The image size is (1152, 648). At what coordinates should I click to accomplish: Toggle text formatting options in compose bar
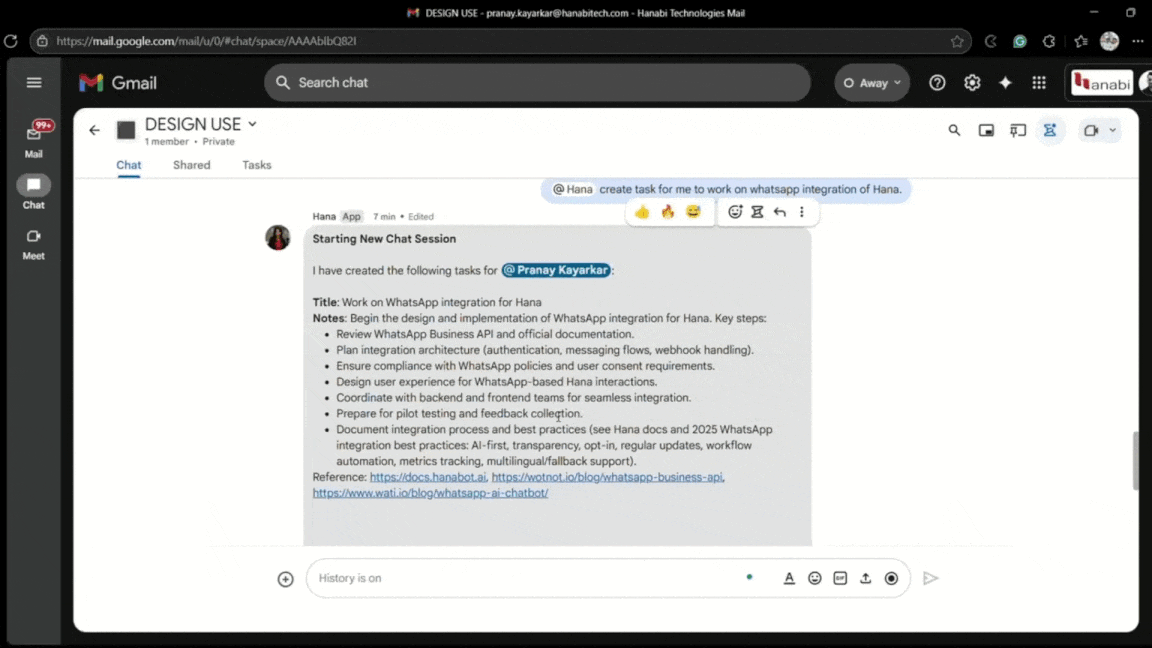(x=789, y=578)
